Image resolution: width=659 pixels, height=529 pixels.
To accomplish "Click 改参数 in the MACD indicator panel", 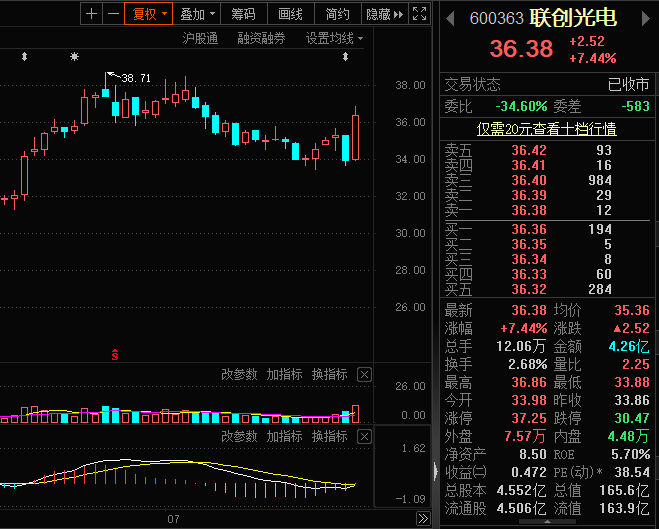I will 239,437.
